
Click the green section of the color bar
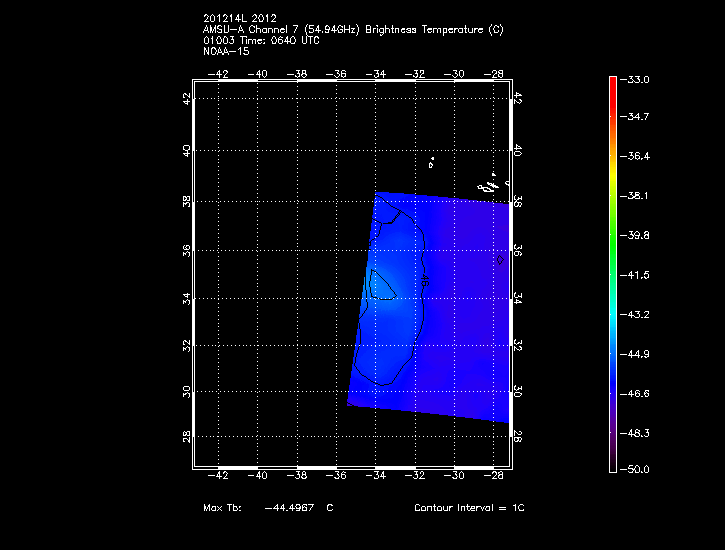click(x=613, y=240)
